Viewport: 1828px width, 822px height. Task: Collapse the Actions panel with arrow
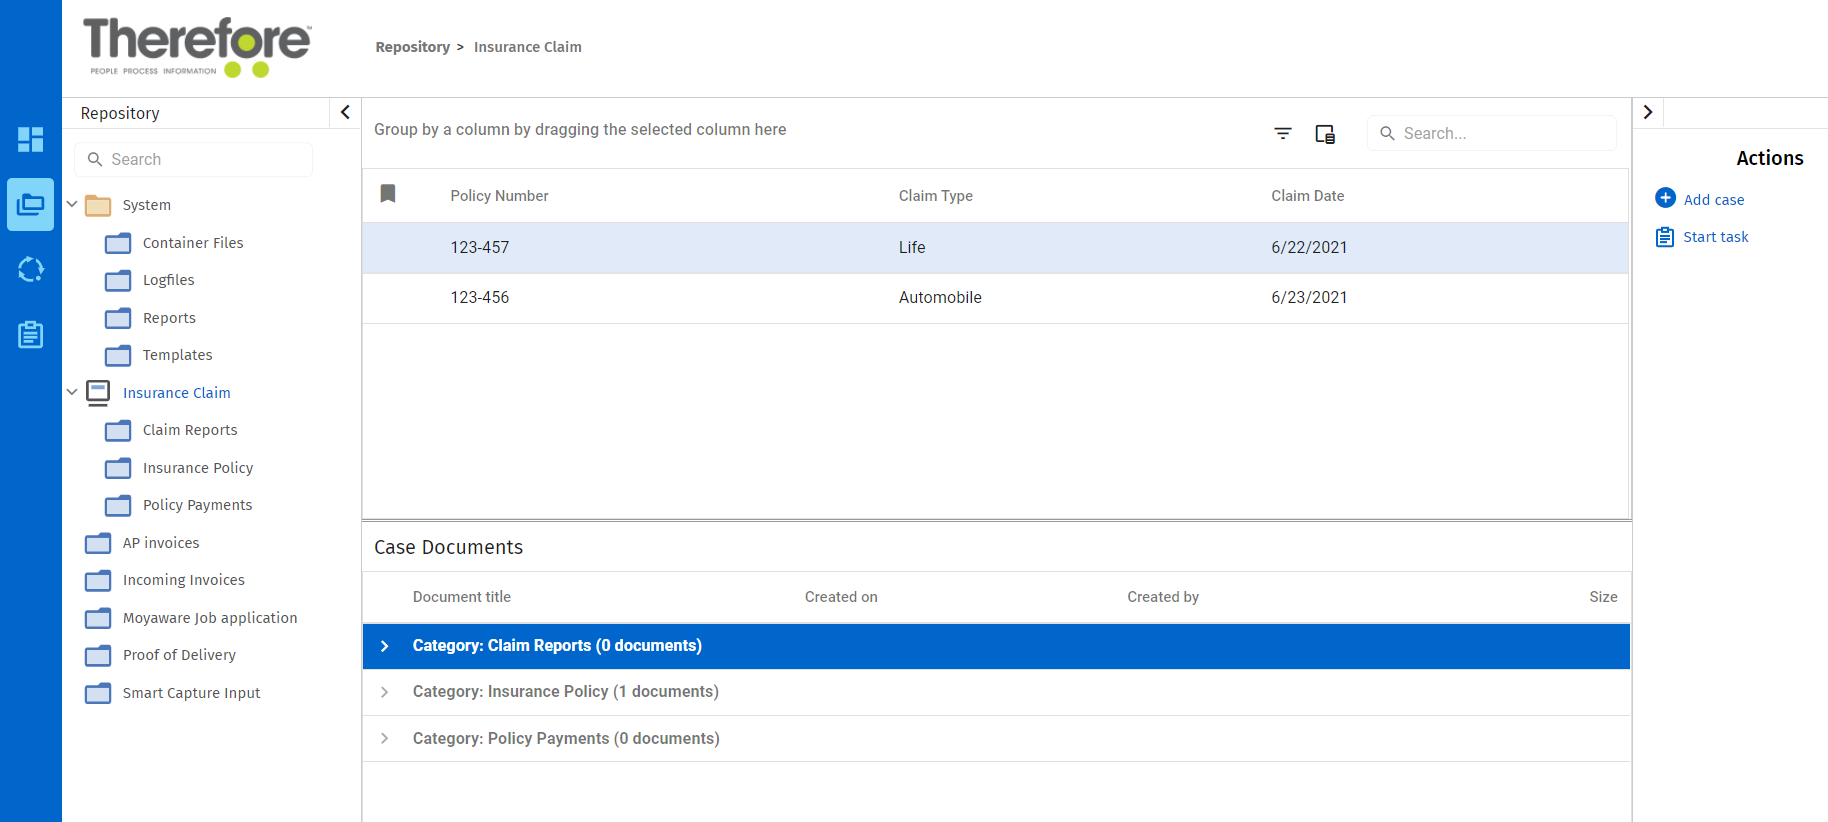tap(1648, 112)
